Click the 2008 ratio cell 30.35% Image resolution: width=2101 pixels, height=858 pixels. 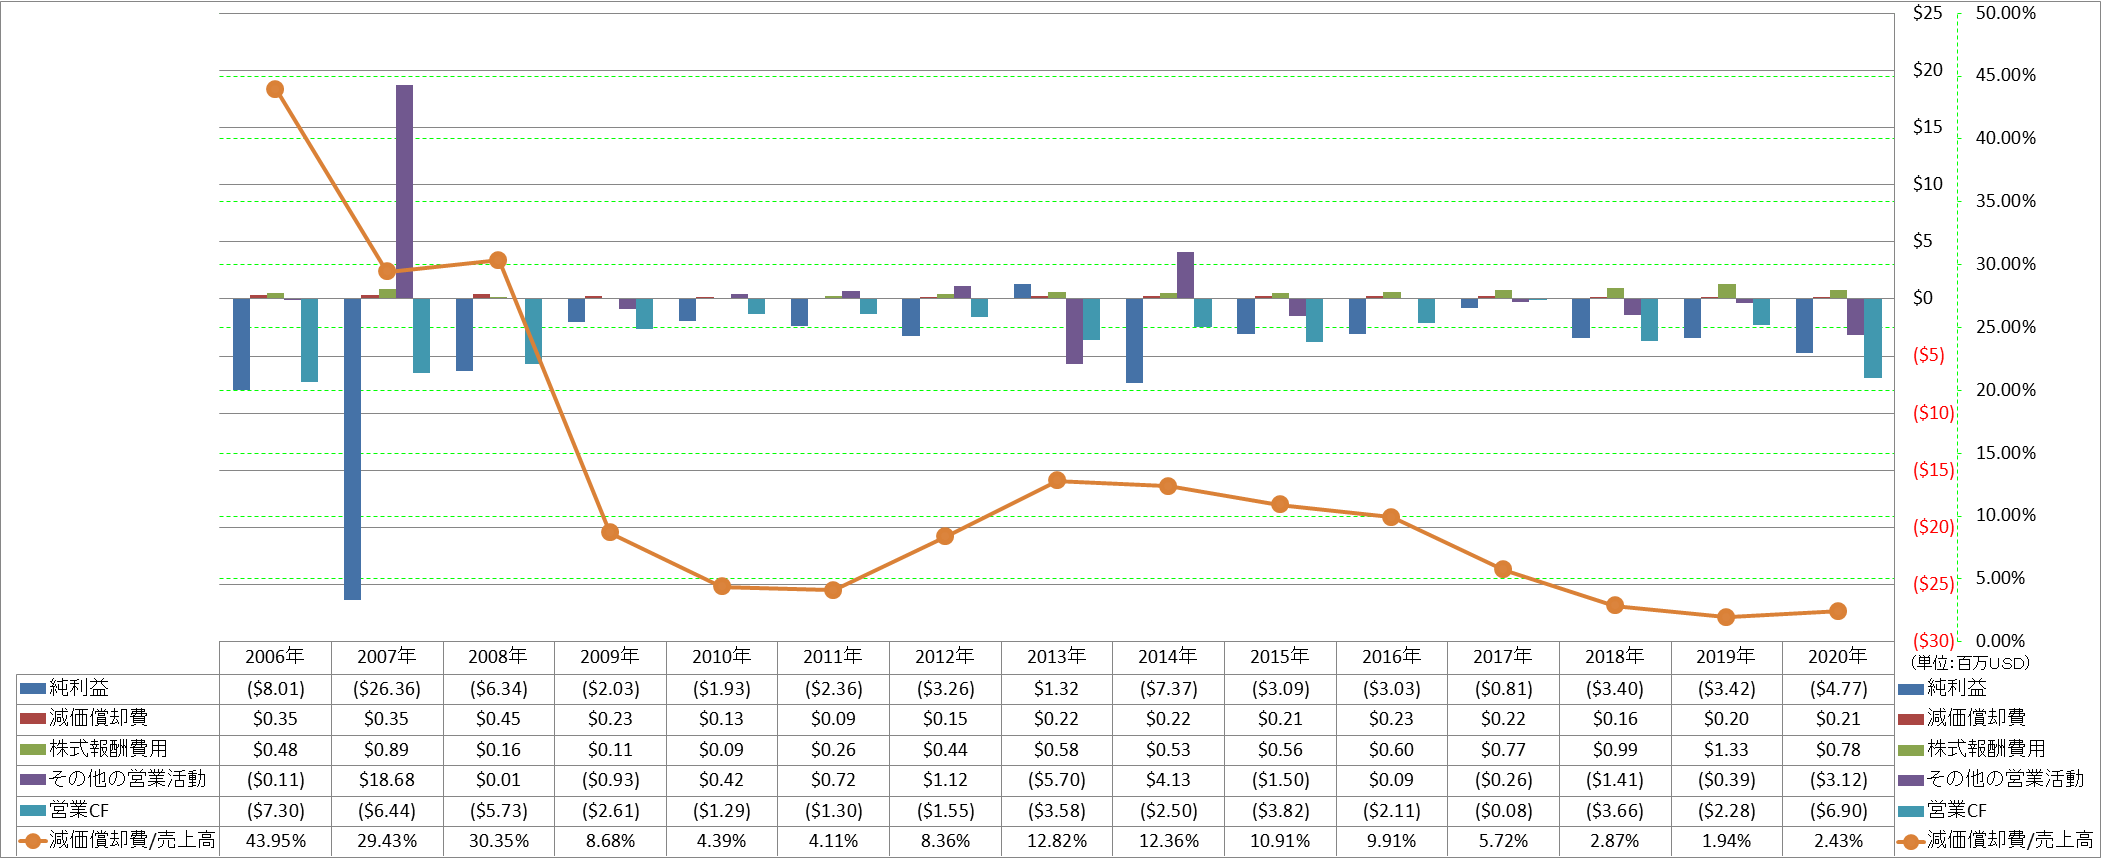pyautogui.click(x=499, y=841)
